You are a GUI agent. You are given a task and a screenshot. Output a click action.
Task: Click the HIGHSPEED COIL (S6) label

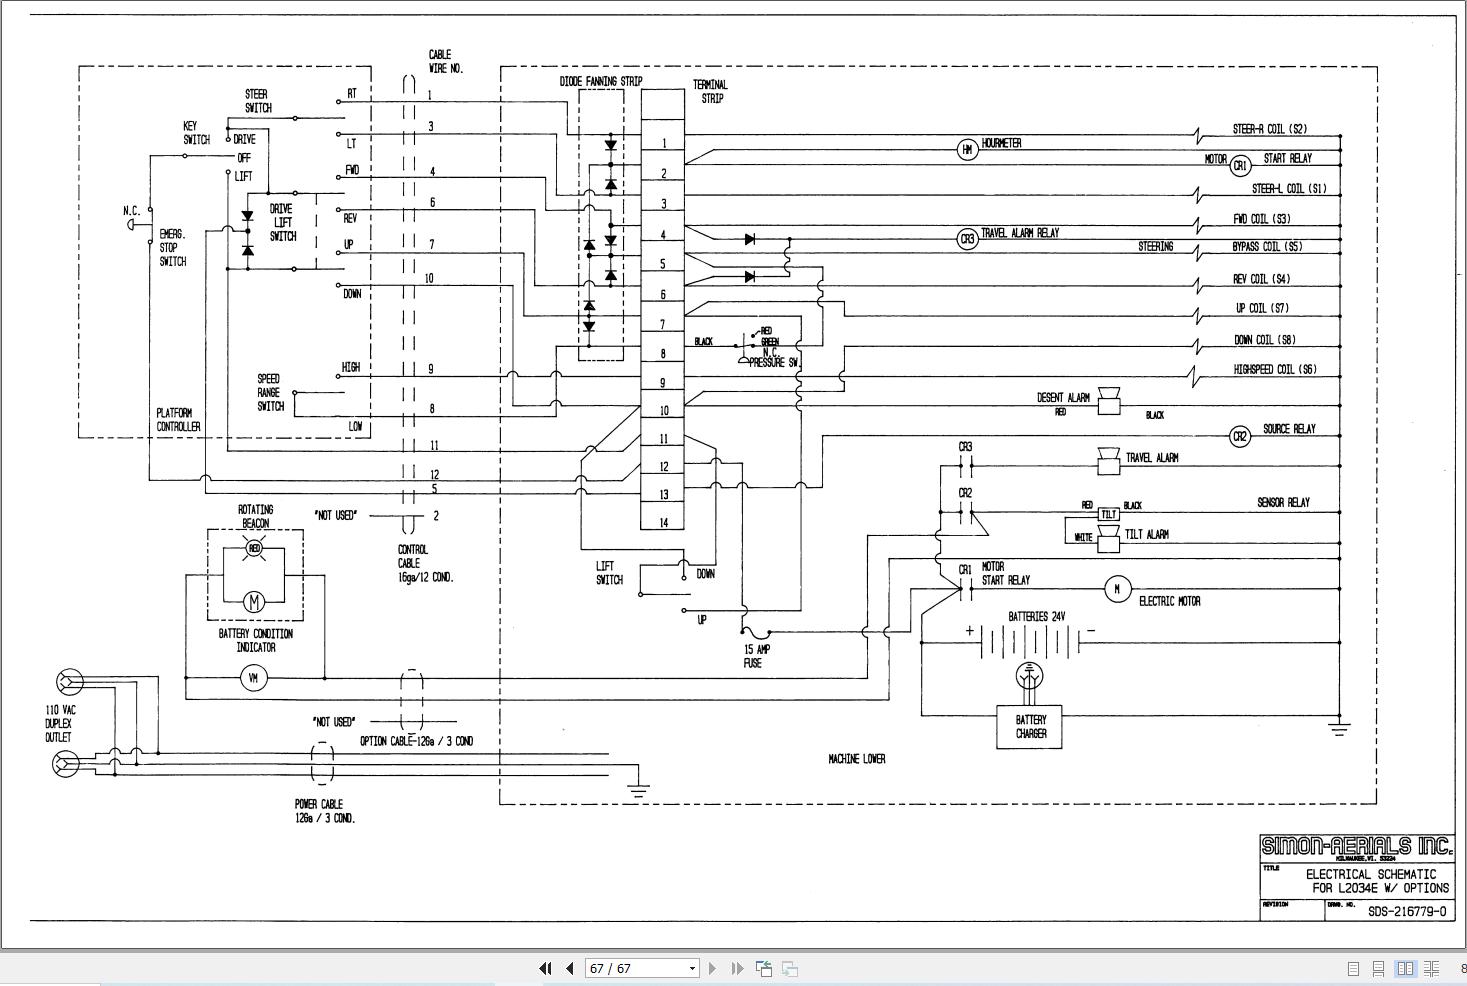1274,369
